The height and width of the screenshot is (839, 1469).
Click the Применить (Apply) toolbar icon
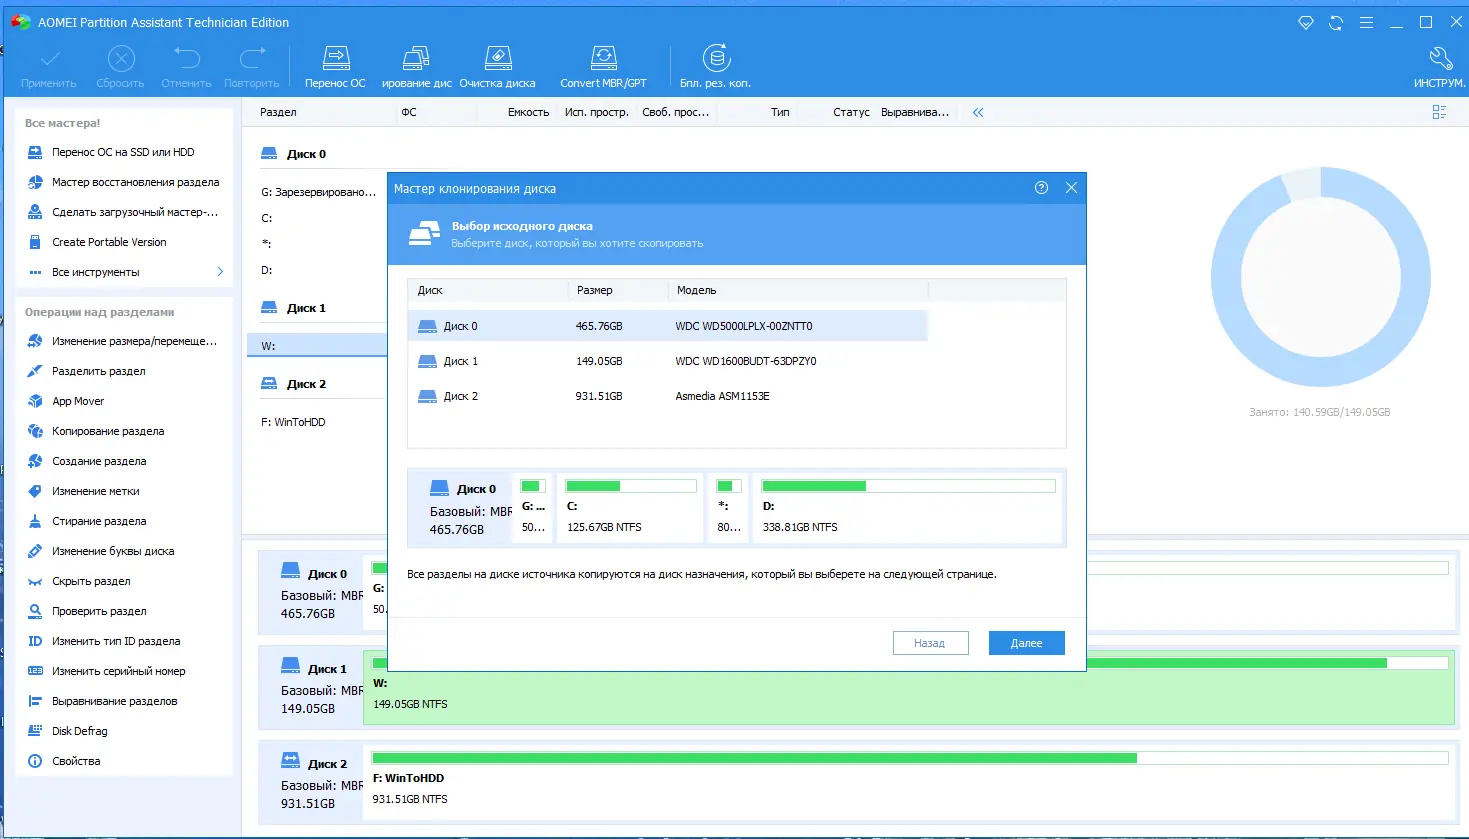[x=49, y=58]
